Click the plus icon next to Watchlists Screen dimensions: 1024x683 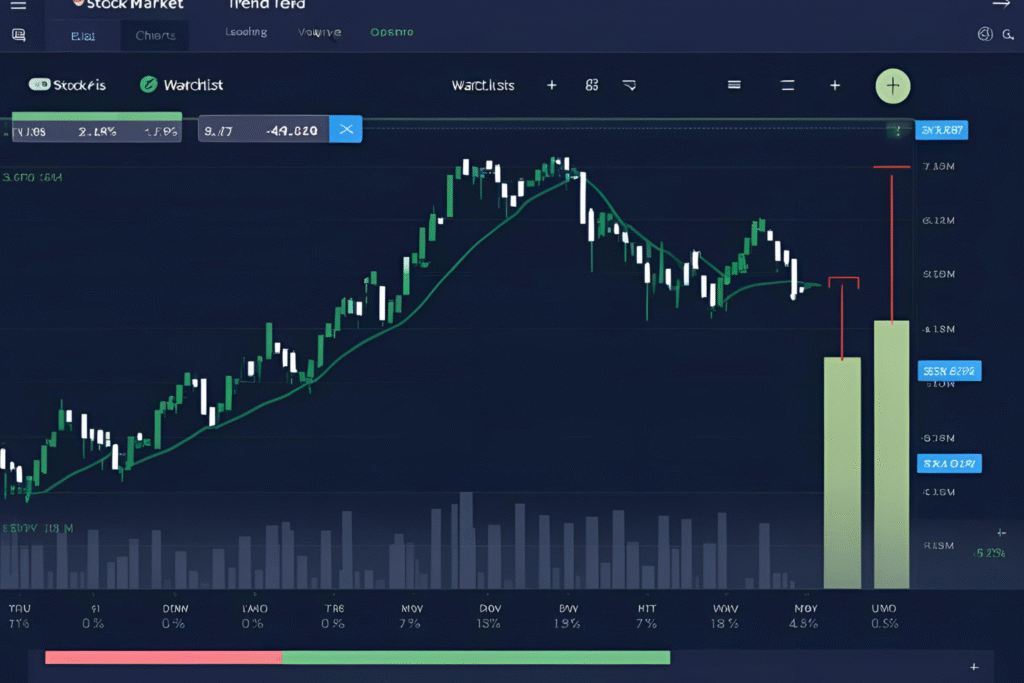click(x=551, y=85)
